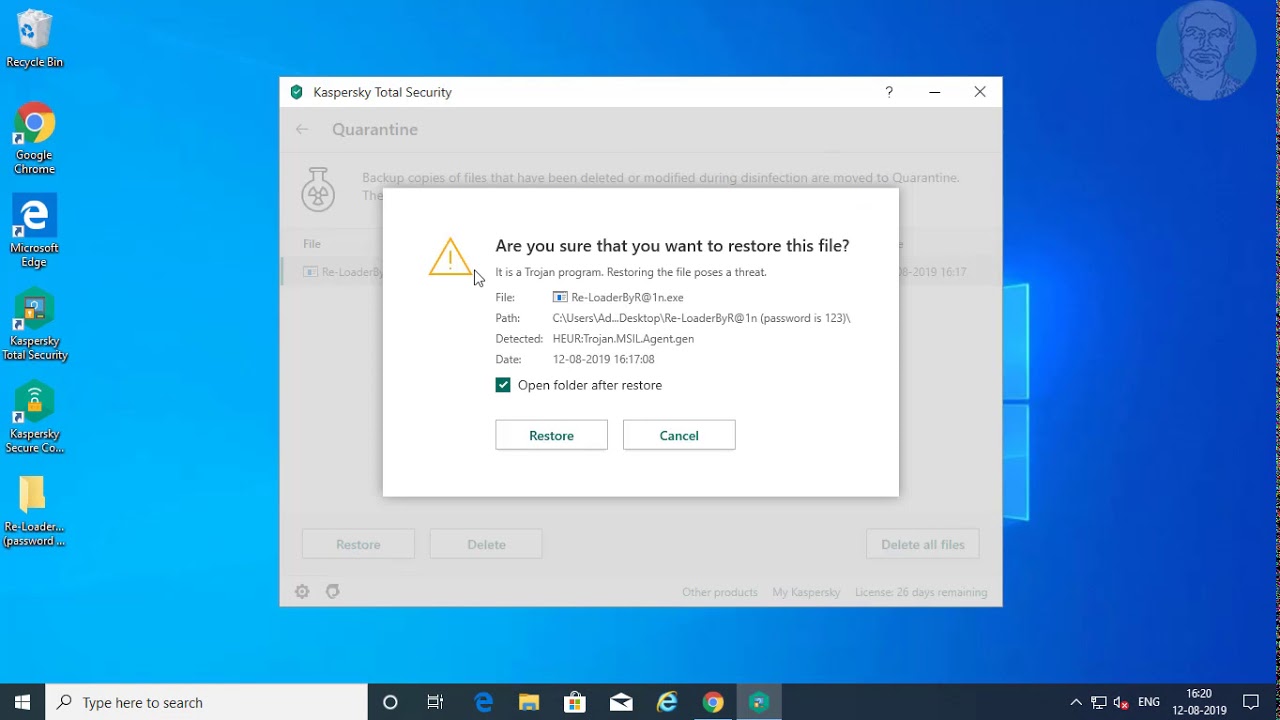
Task: Close the Kaspersky Total Security window
Action: pyautogui.click(x=980, y=92)
